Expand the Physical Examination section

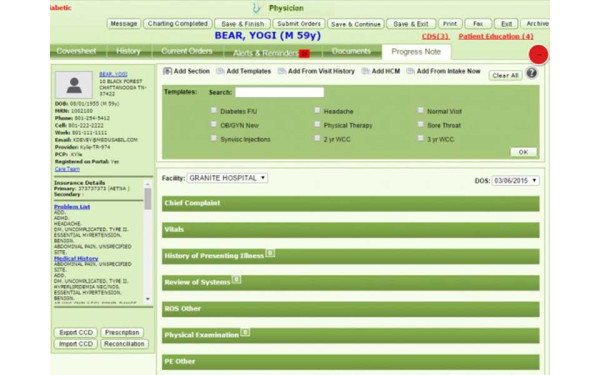pyautogui.click(x=351, y=336)
